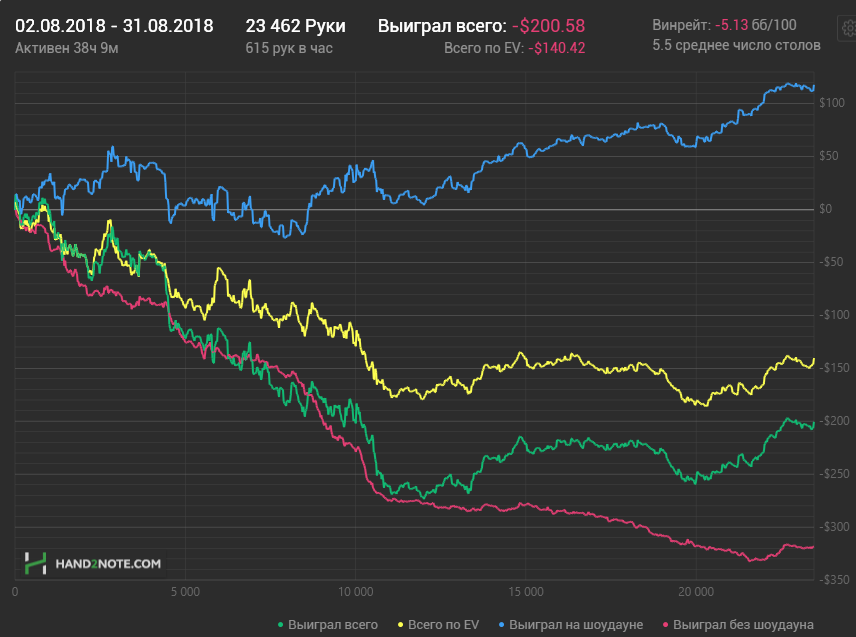Click the 0 x-axis origin label
Screen dimensions: 856x637
click(x=15, y=592)
